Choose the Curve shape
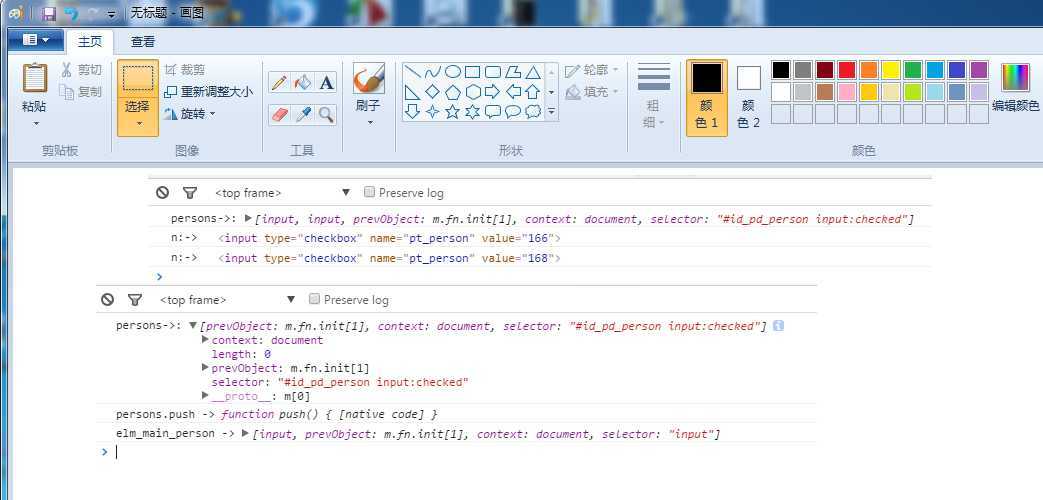Screen dimensions: 1043x500 point(432,72)
